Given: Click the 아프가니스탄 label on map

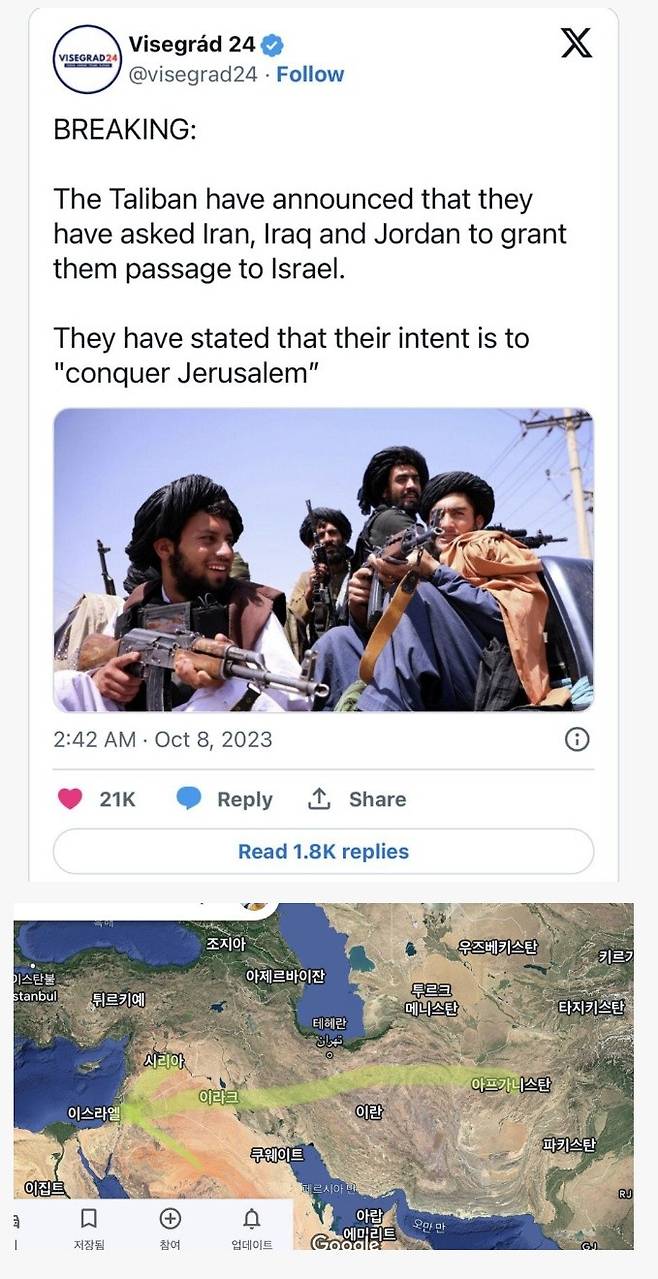Looking at the screenshot, I should [511, 1084].
